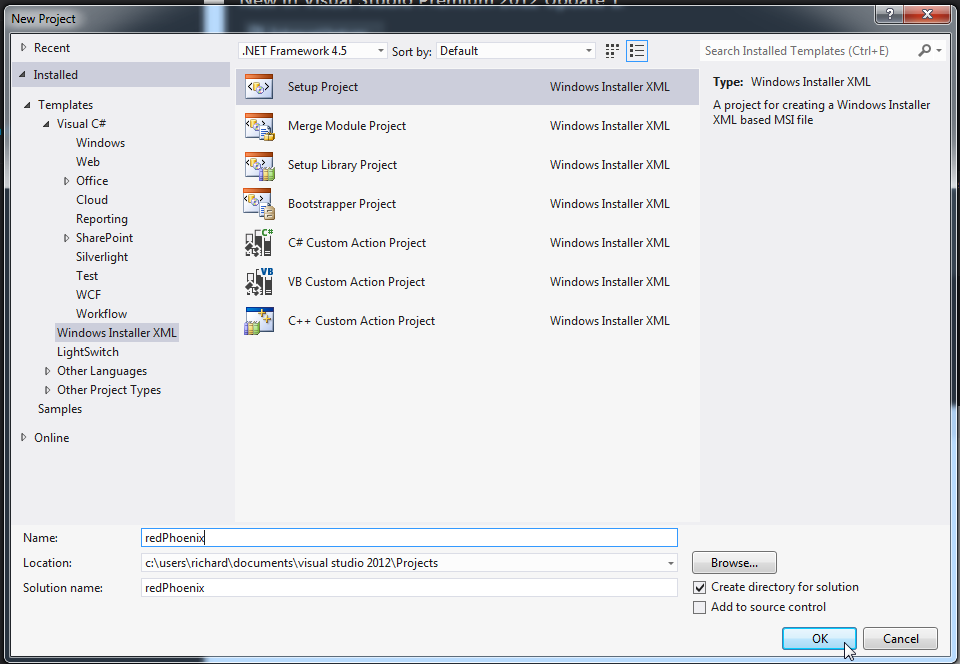
Task: Select the Test template category
Action: tap(87, 275)
